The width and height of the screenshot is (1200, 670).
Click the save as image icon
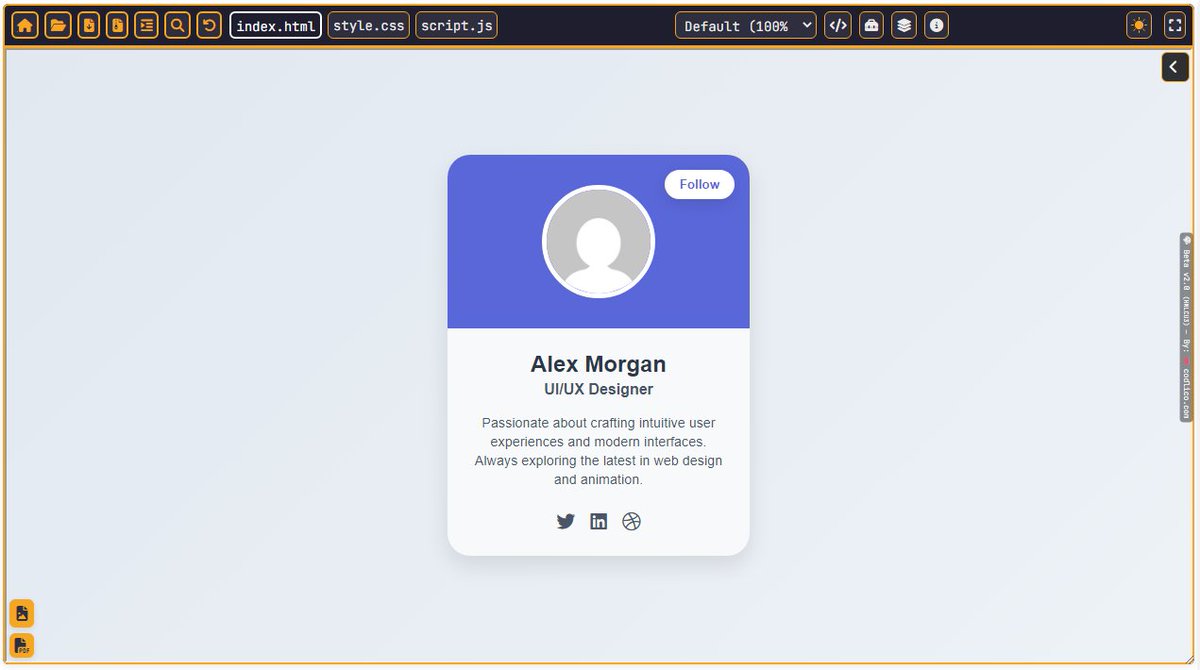[22, 613]
